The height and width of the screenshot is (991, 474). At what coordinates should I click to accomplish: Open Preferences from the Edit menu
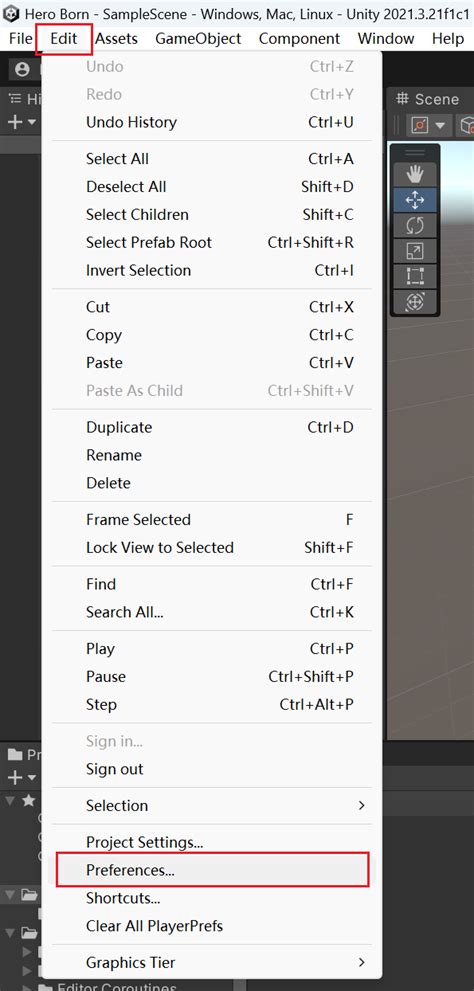click(x=211, y=870)
